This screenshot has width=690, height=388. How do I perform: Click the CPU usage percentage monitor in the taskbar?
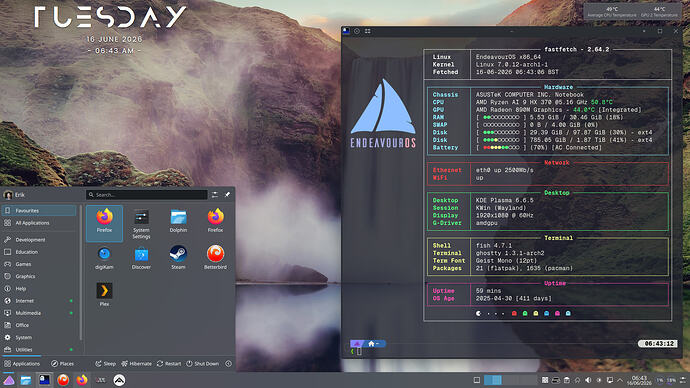(660, 380)
